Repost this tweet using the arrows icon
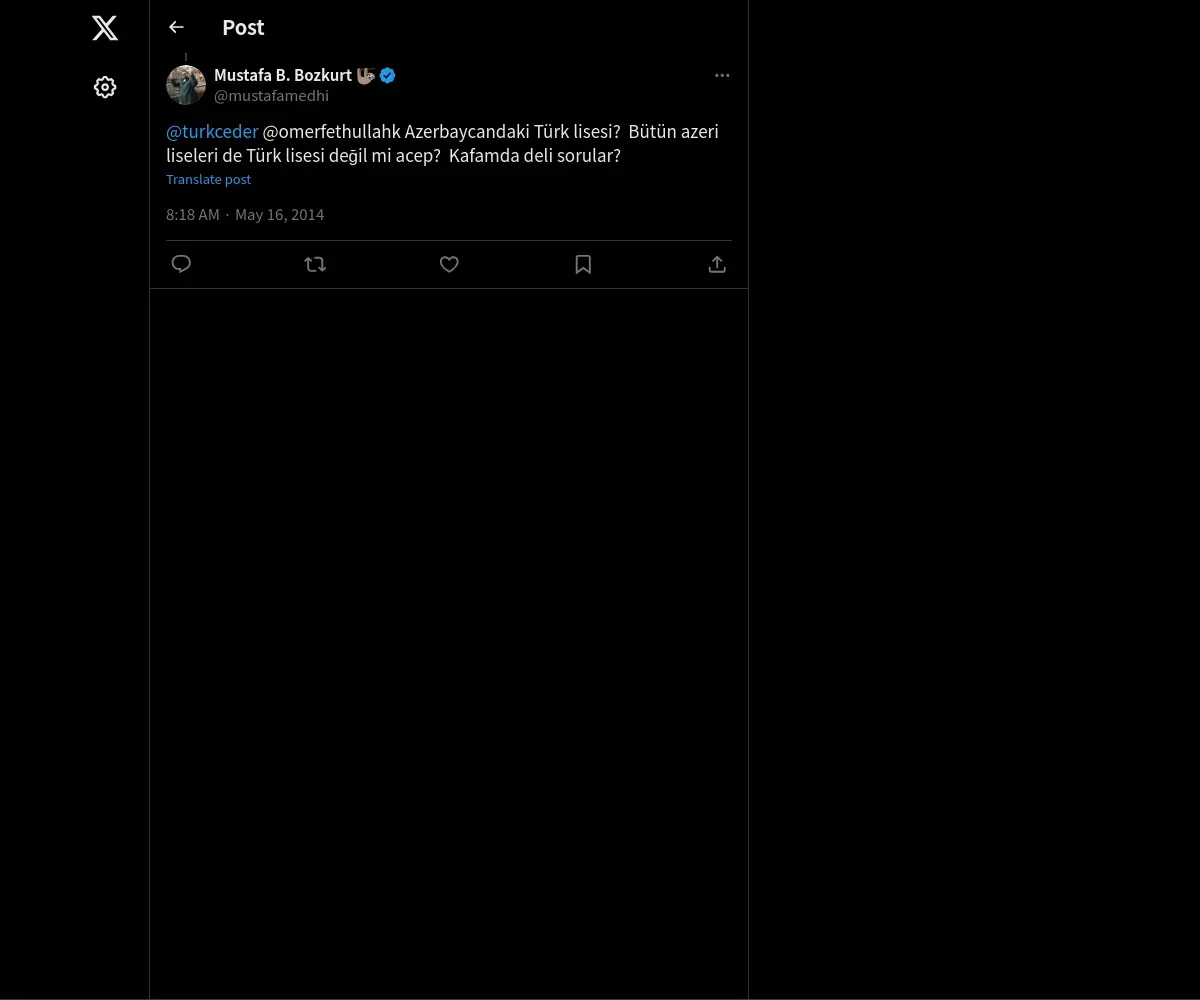The width and height of the screenshot is (1200, 1000). [x=315, y=264]
